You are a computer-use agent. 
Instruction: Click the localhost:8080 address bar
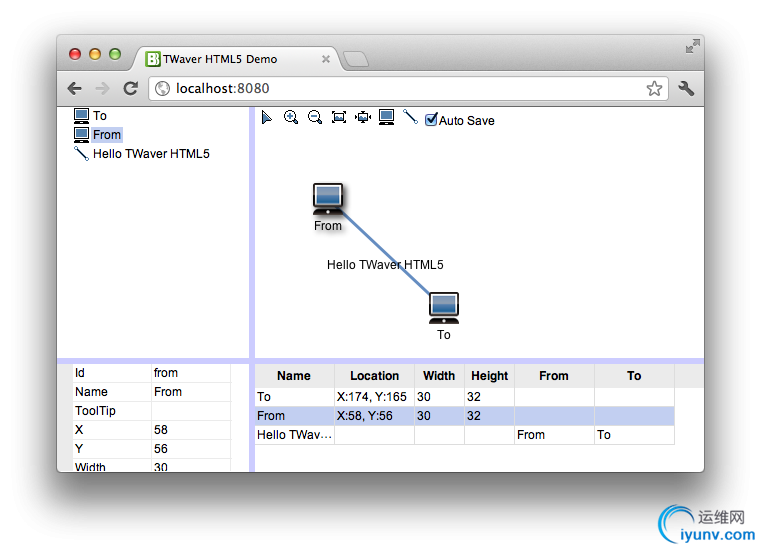point(408,88)
